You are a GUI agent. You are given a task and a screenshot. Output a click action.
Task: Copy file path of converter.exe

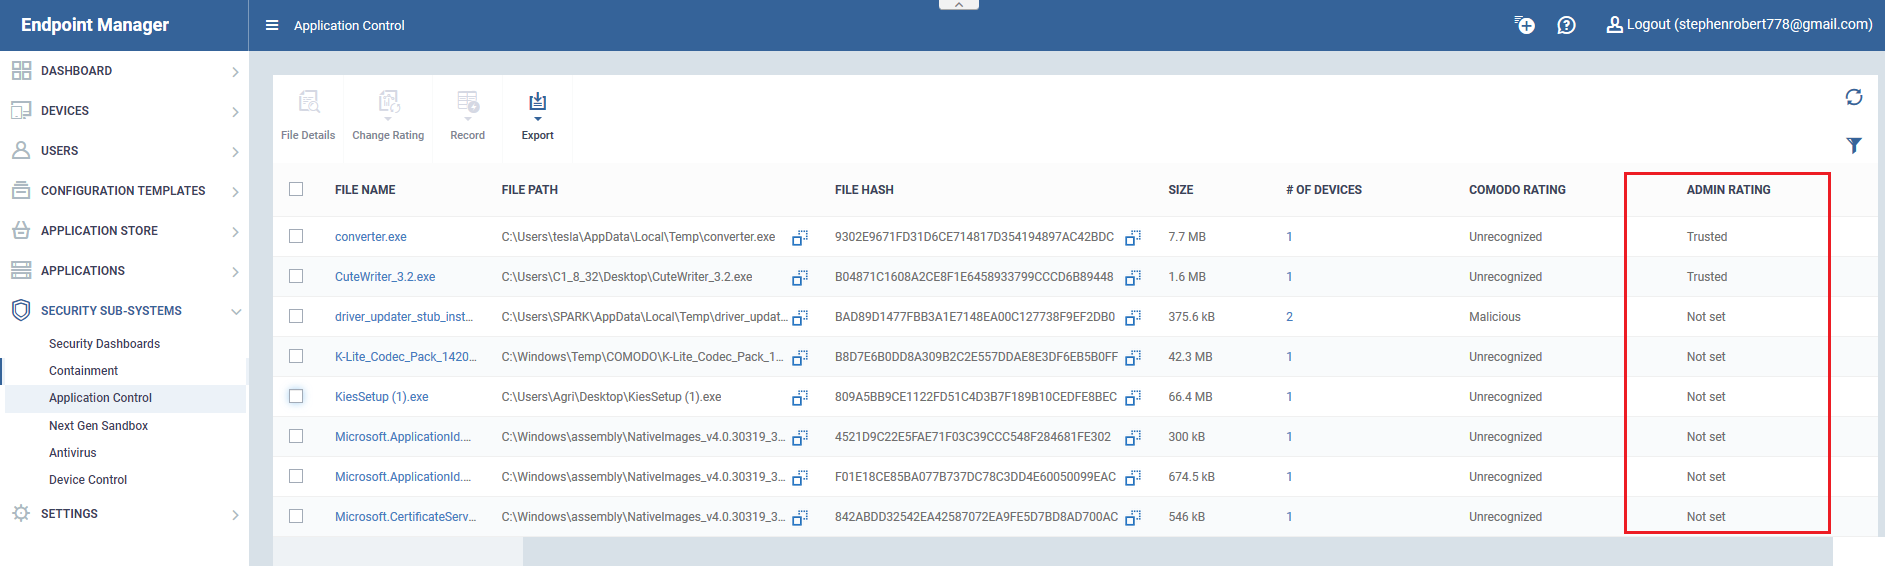point(800,238)
